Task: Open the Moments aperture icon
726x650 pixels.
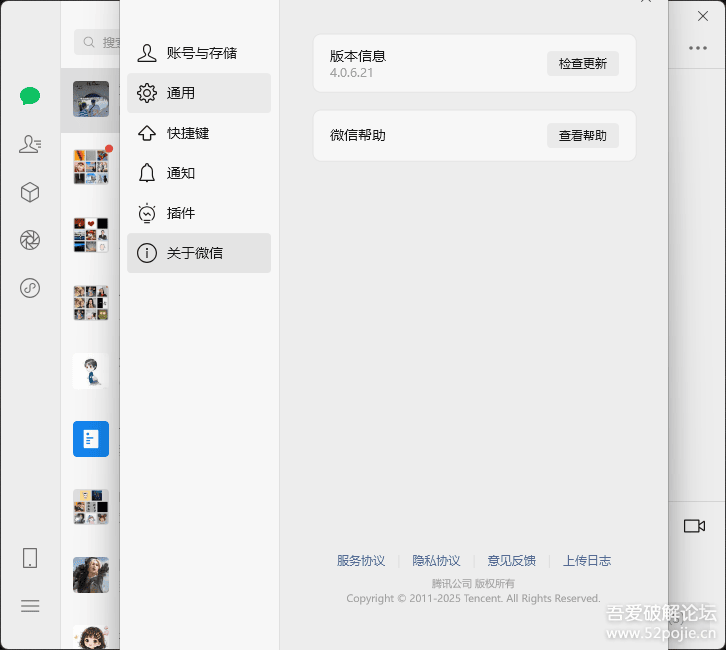Action: pos(30,240)
